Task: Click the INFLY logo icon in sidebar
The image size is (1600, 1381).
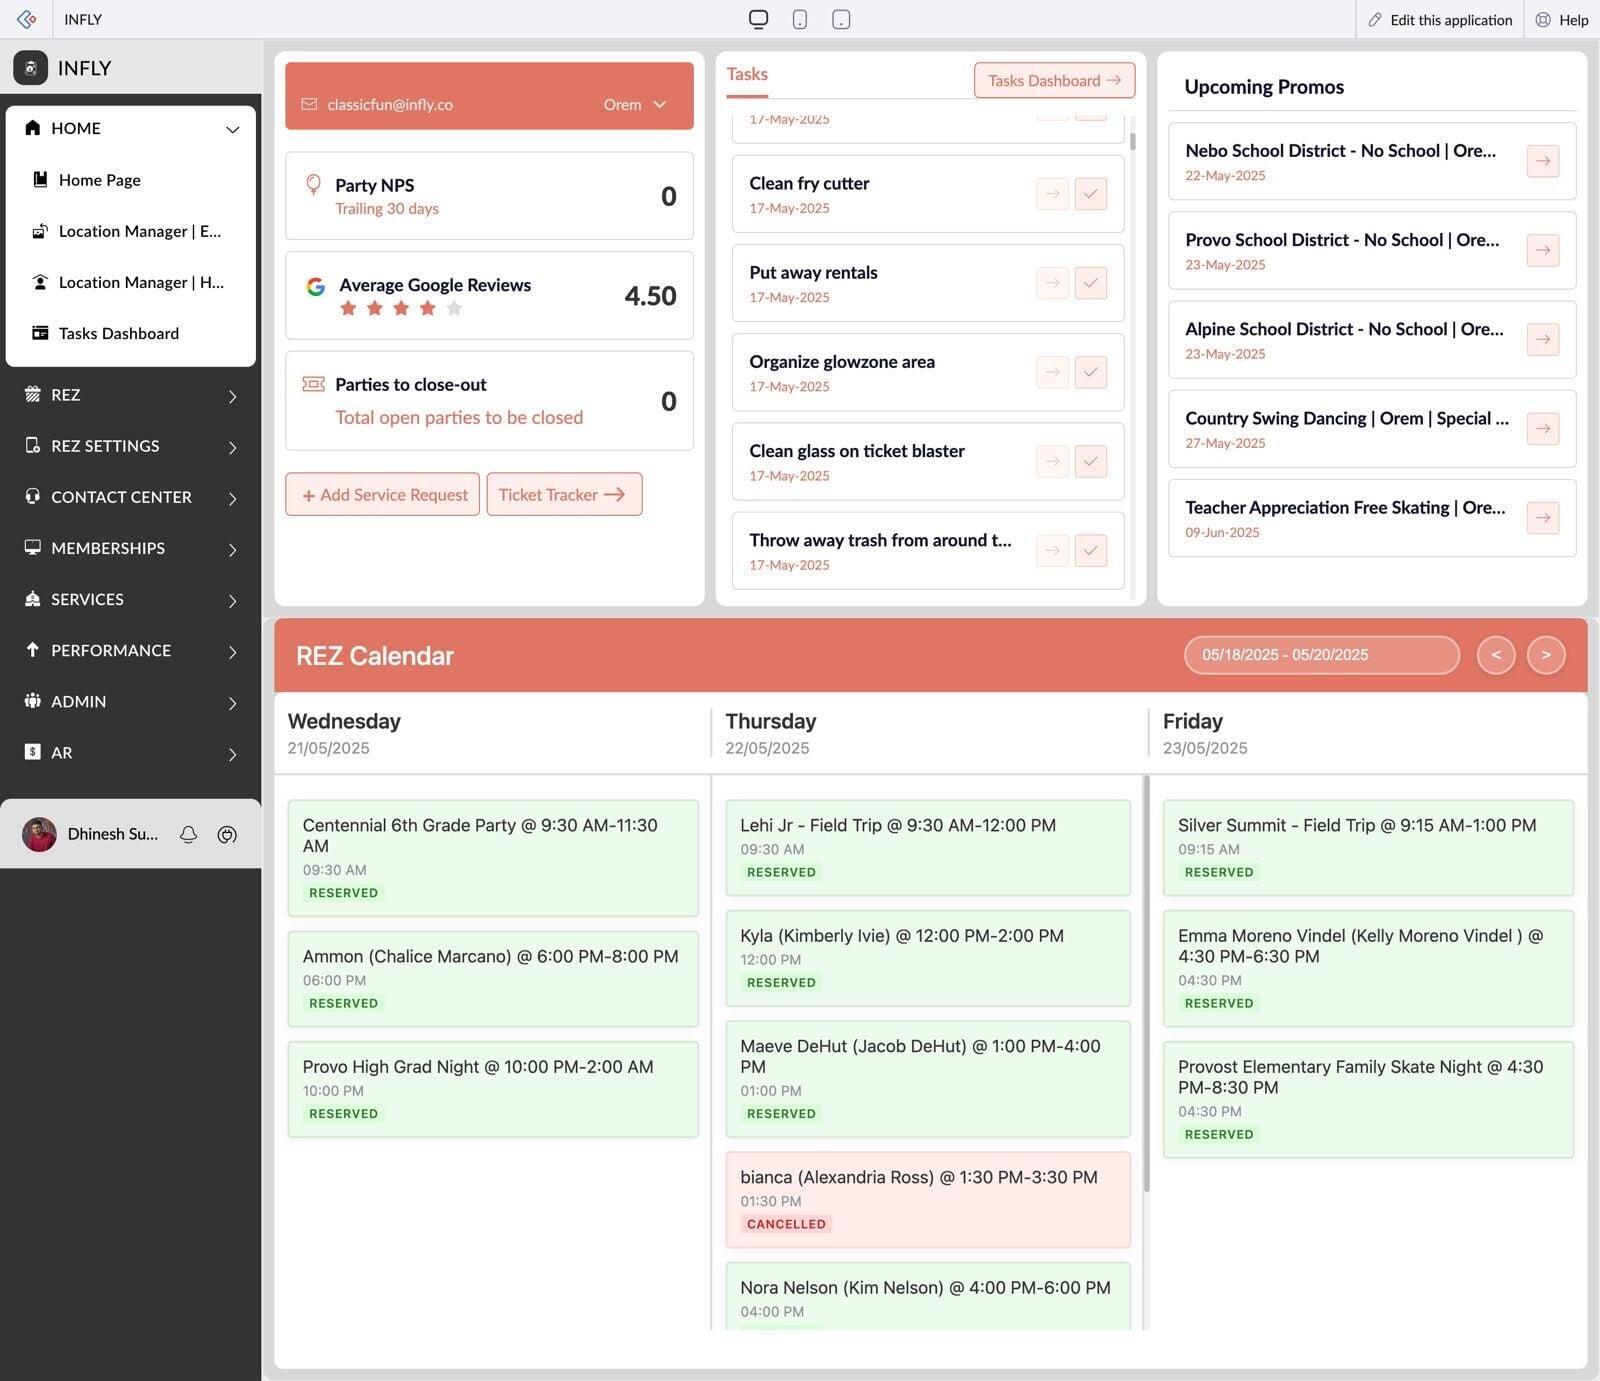Action: click(x=30, y=68)
